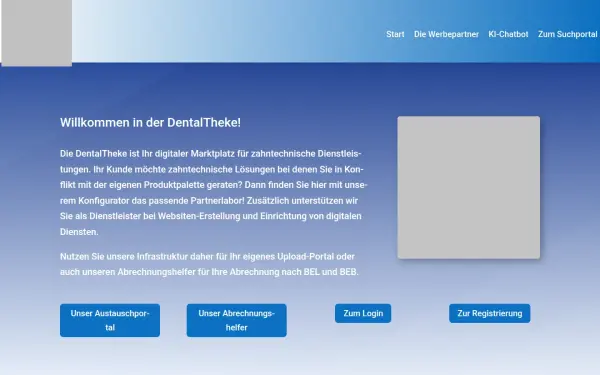Open the KI-Chatbot menu link

click(508, 34)
